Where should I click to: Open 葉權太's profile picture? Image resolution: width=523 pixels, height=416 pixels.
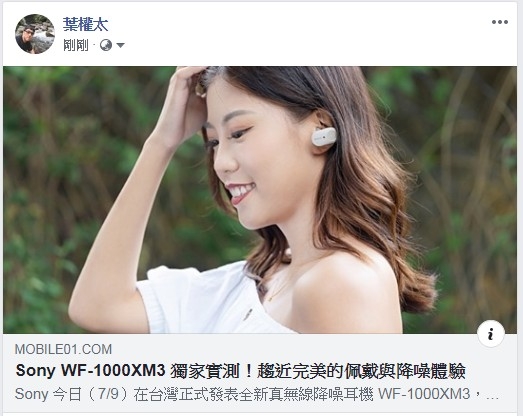(35, 34)
